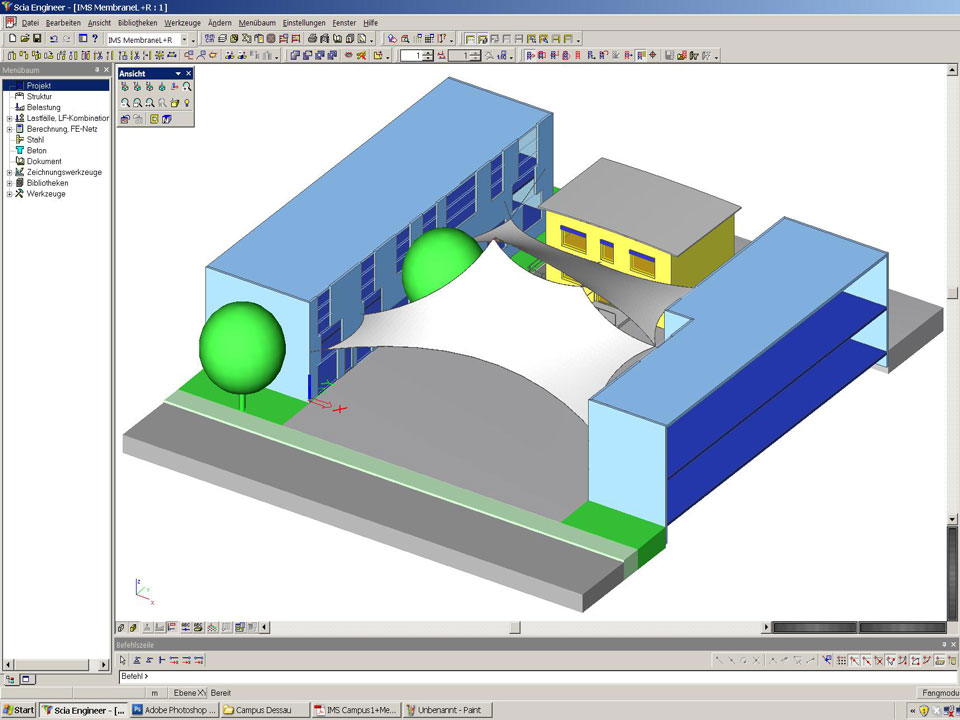Click the Befehl command line input
960x720 pixels.
coord(500,677)
